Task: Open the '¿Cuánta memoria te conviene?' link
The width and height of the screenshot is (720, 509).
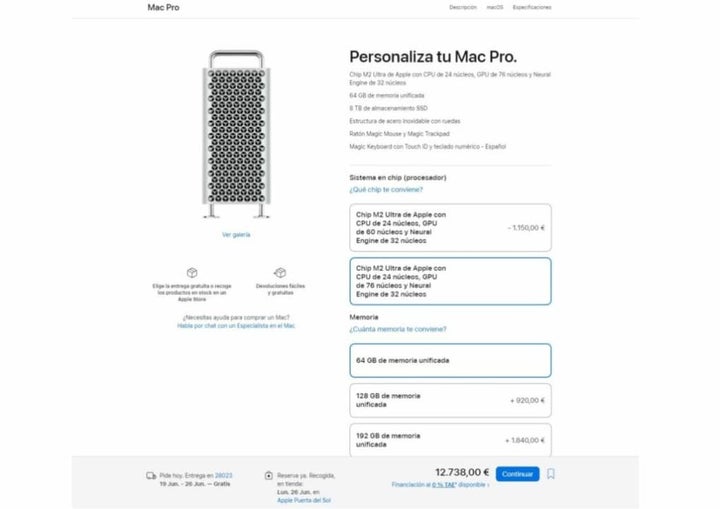Action: 395,329
